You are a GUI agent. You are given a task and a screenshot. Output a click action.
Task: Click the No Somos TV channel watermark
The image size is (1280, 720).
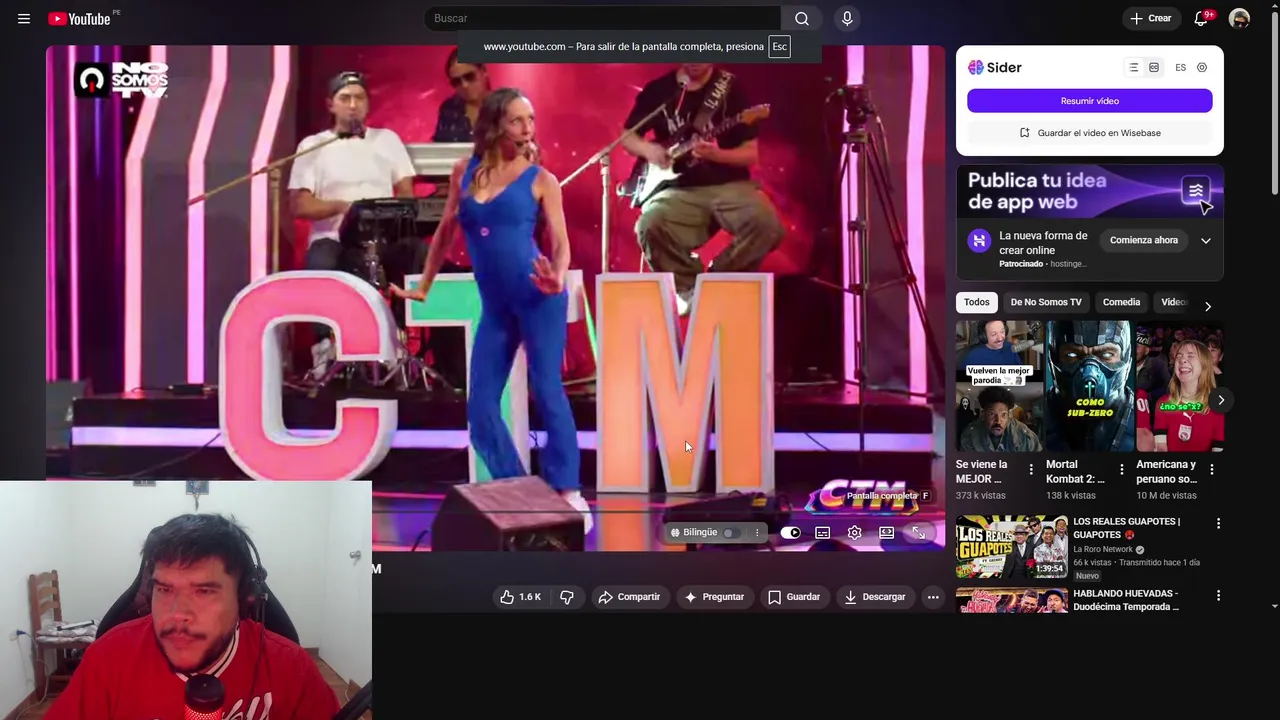pos(122,79)
